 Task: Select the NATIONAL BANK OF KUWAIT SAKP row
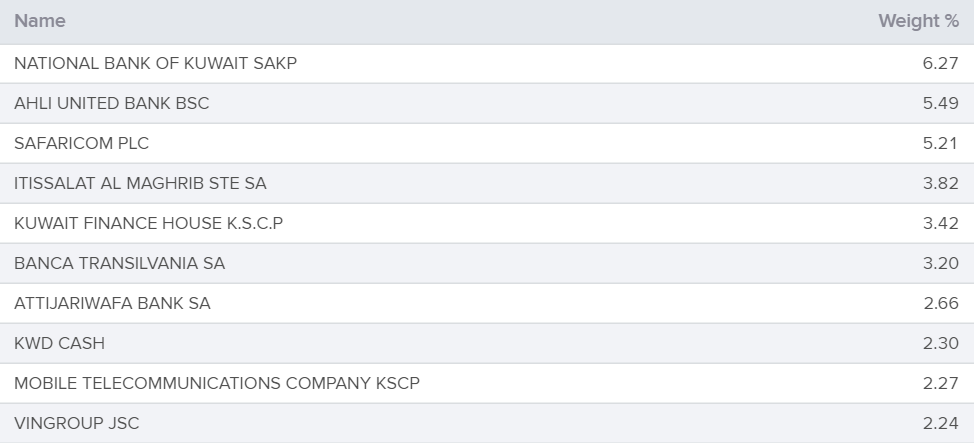[x=487, y=63]
